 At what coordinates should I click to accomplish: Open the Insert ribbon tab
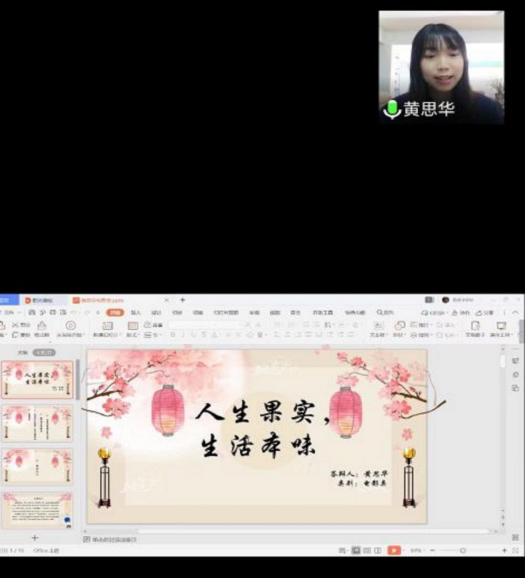tap(136, 312)
